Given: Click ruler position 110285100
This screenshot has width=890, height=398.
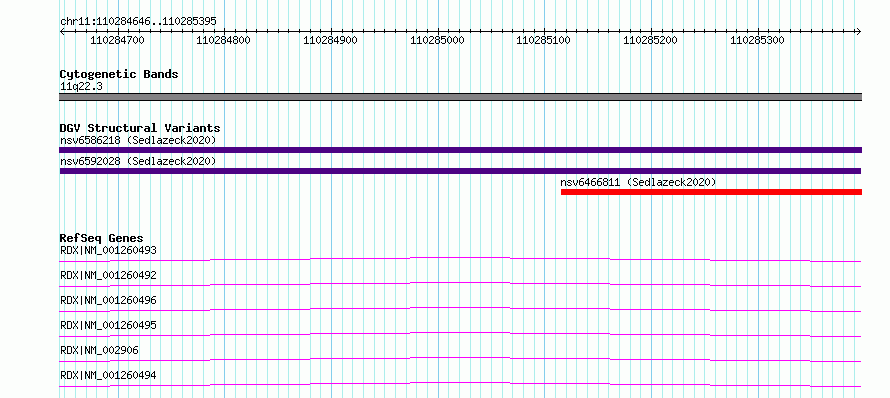Looking at the screenshot, I should (543, 40).
